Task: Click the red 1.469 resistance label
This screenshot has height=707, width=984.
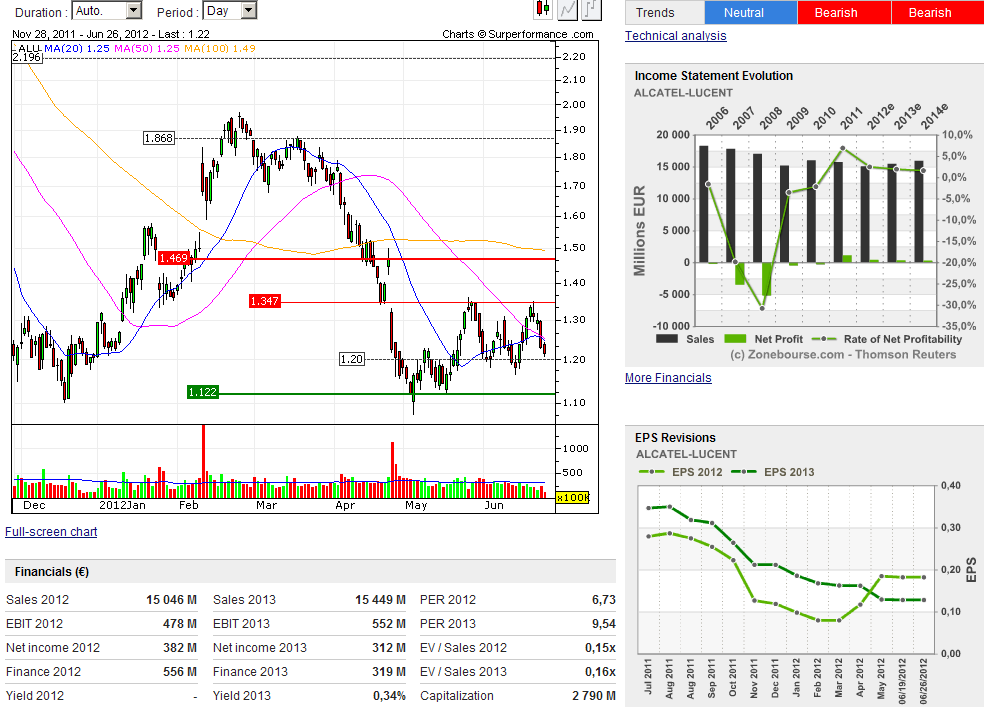Action: [174, 258]
